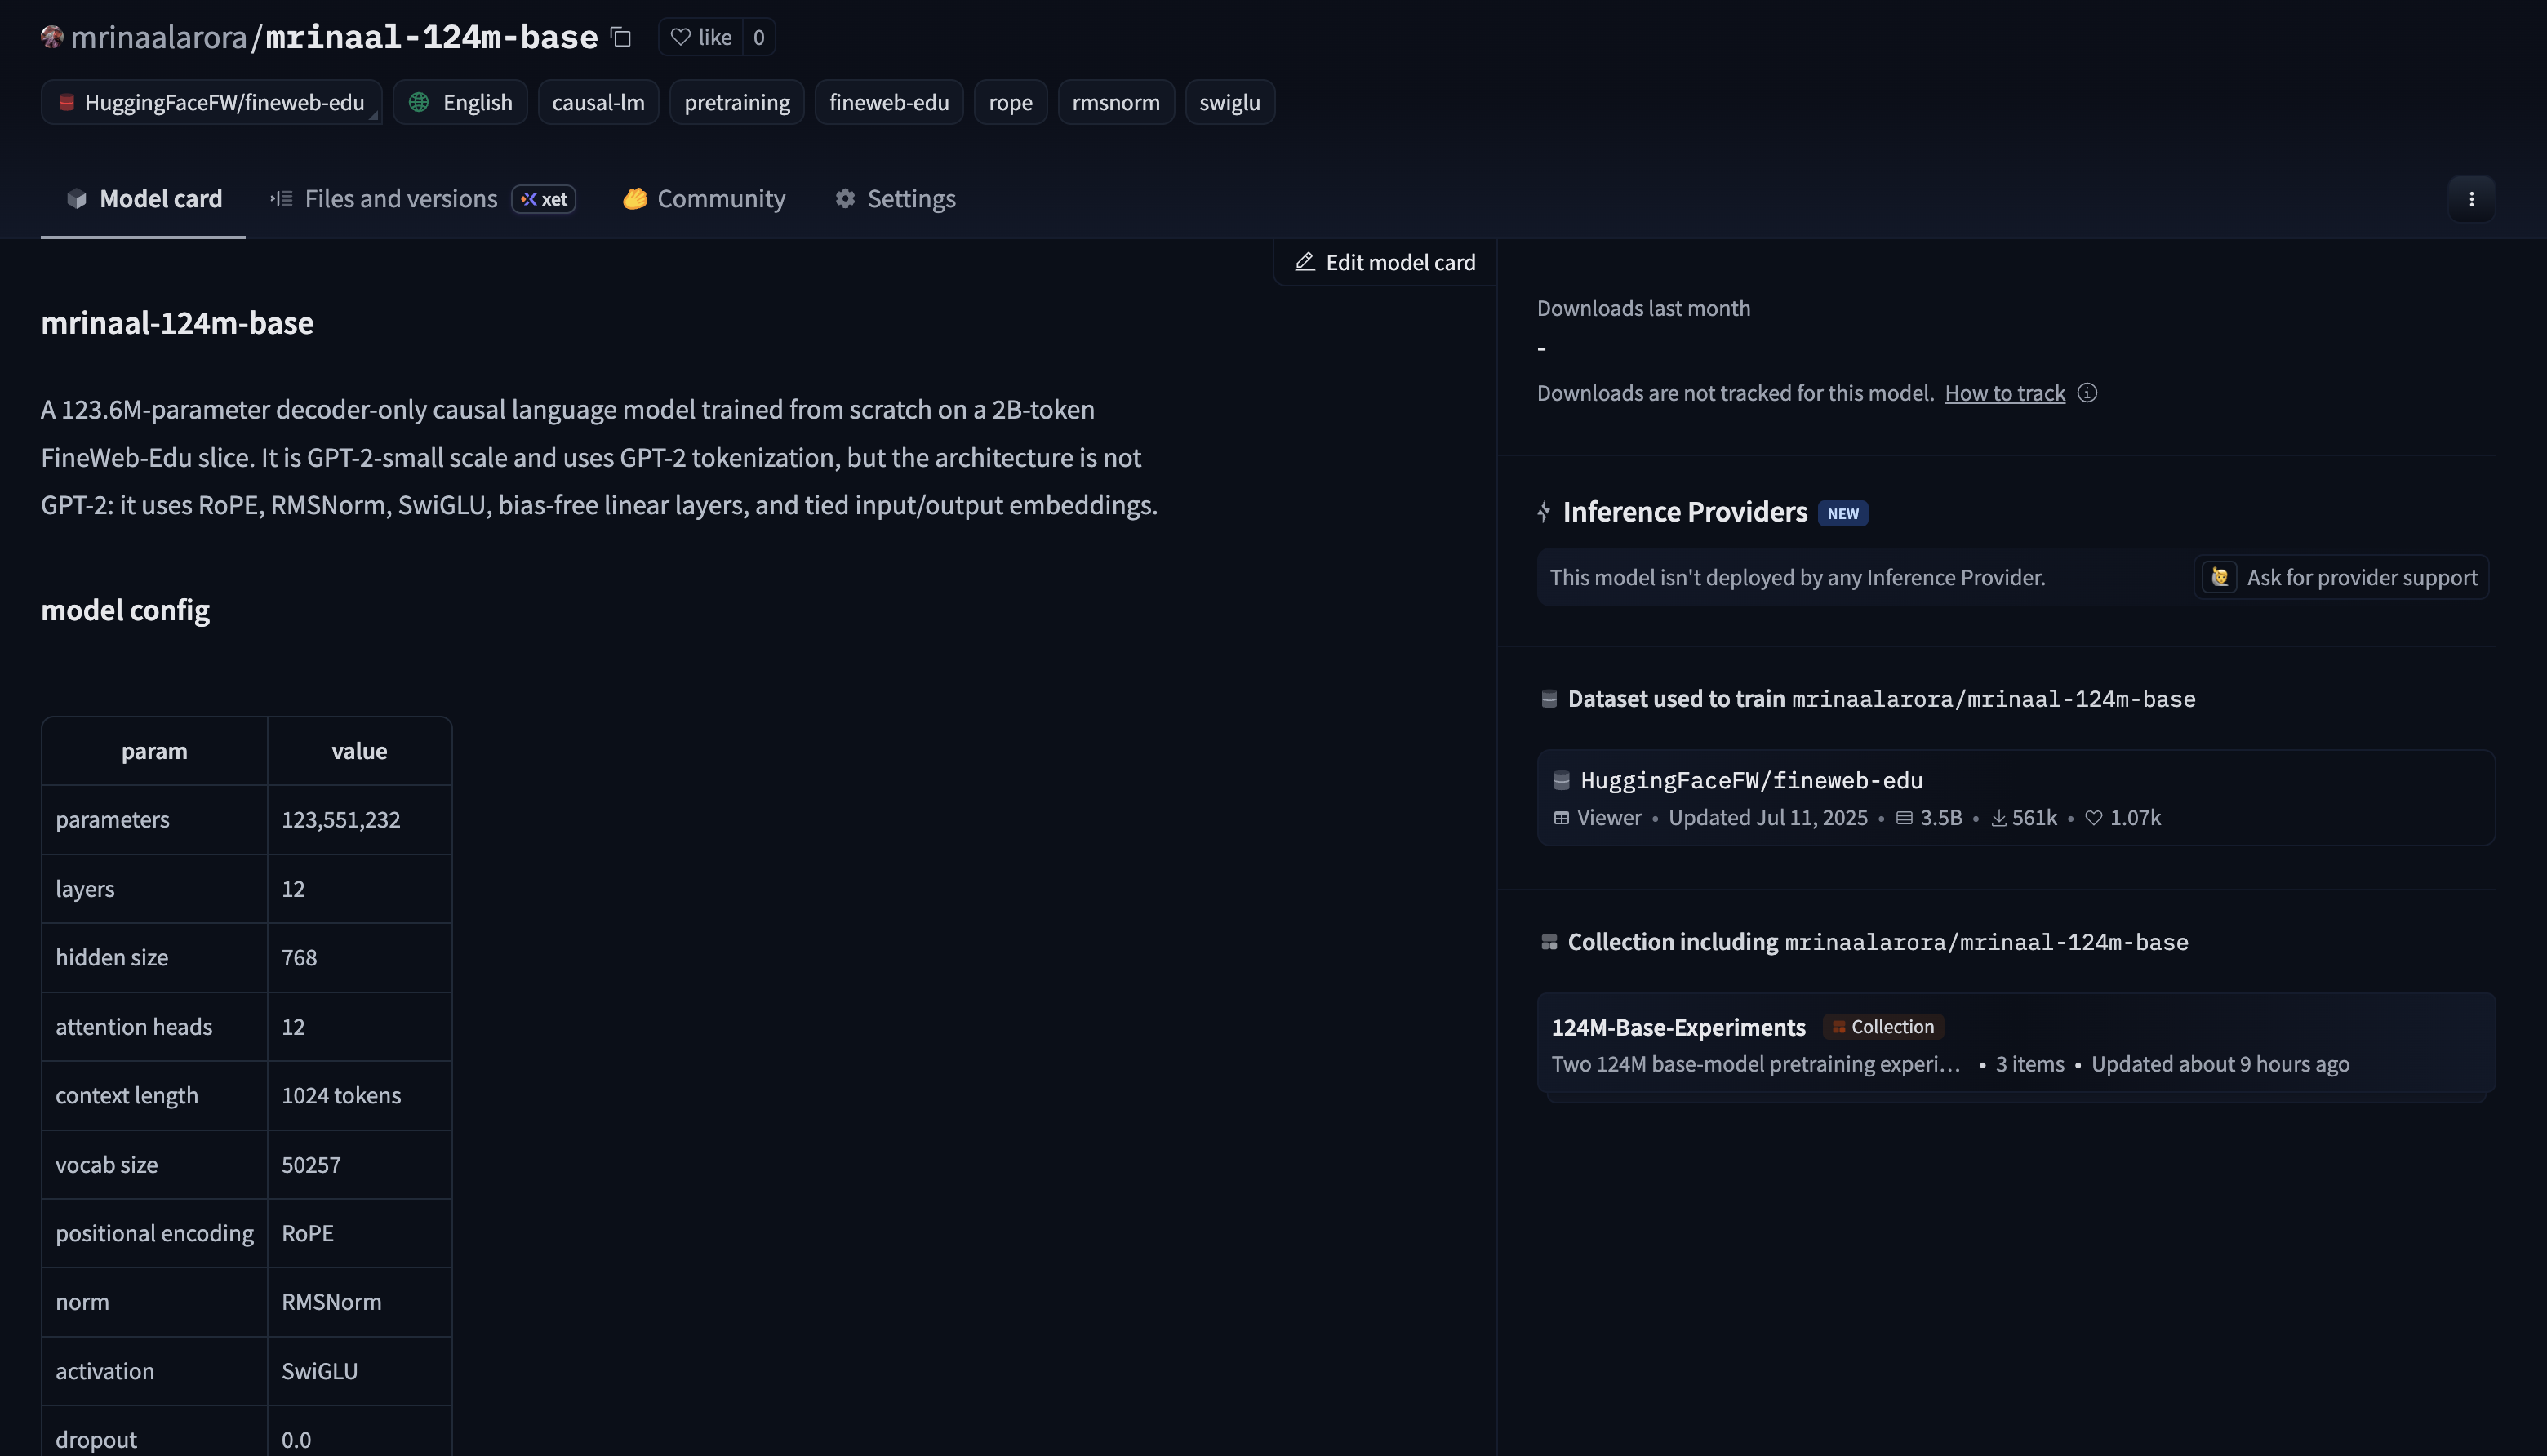2547x1456 pixels.
Task: Click Ask for provider support
Action: [2341, 577]
